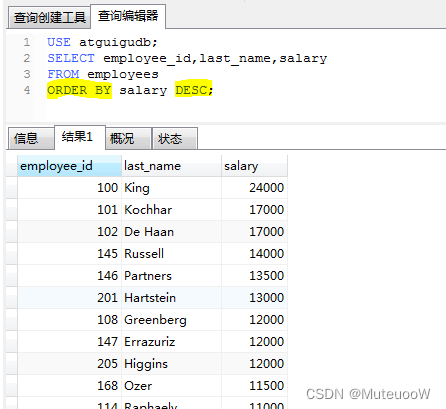
Task: Click Greenberg's salary cell 12000
Action: (254, 320)
